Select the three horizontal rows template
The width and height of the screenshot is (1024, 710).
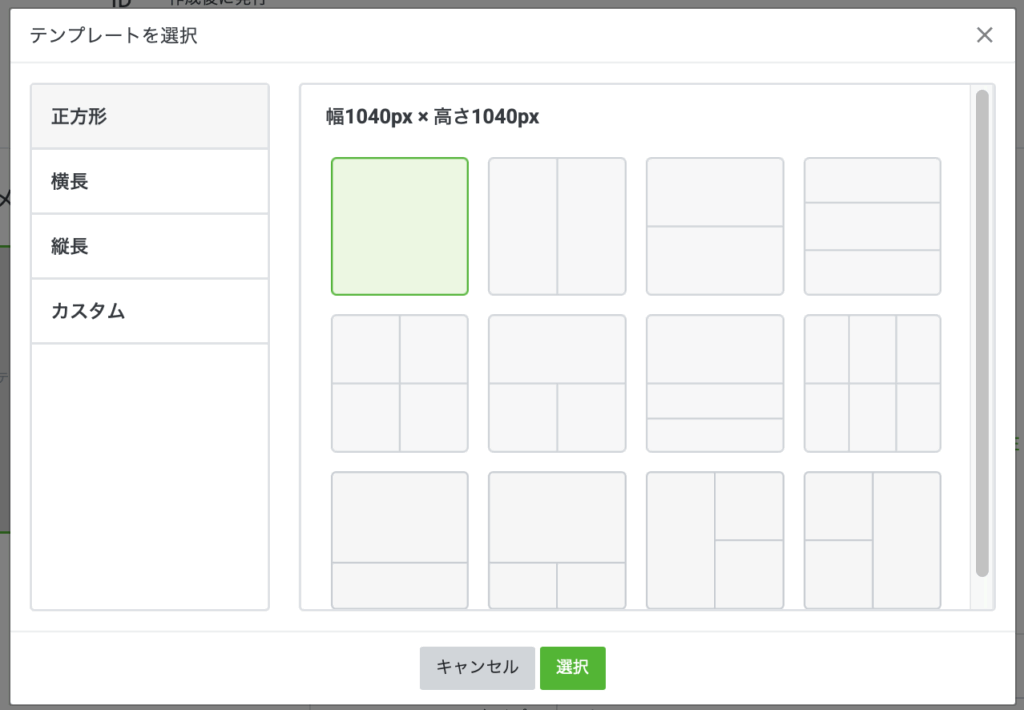coord(872,226)
